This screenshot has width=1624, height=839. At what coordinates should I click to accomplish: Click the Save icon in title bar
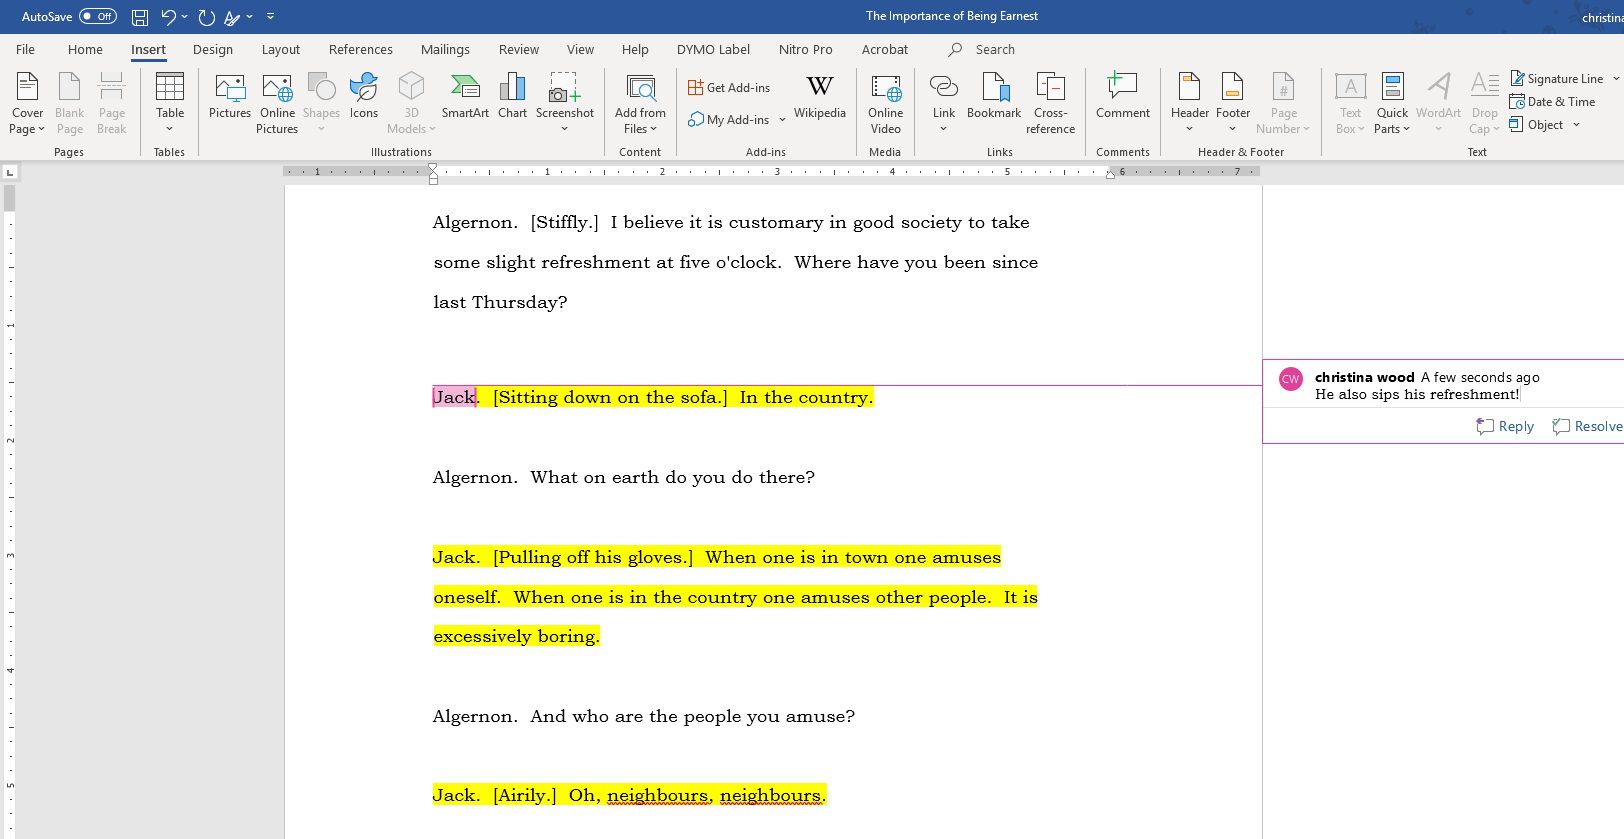pos(140,17)
